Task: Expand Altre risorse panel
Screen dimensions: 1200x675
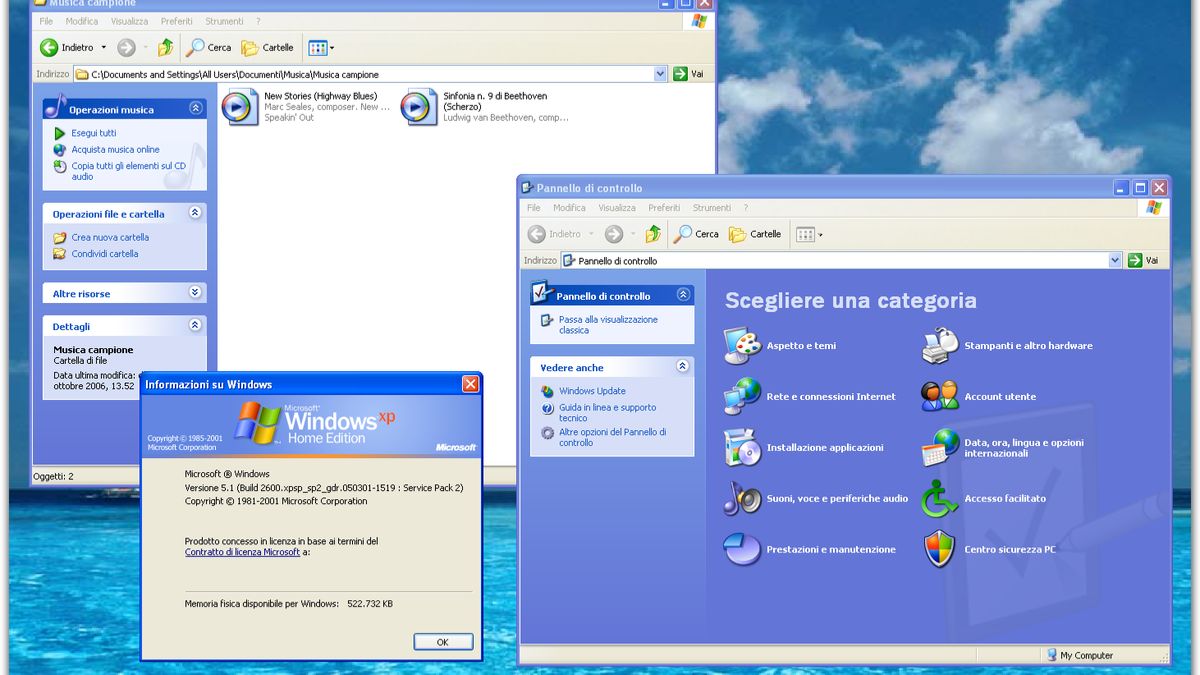Action: [195, 292]
